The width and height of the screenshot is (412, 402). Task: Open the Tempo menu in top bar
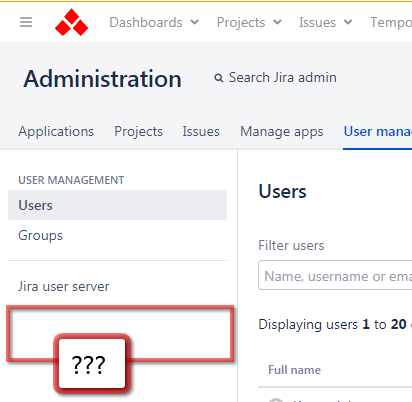[391, 22]
